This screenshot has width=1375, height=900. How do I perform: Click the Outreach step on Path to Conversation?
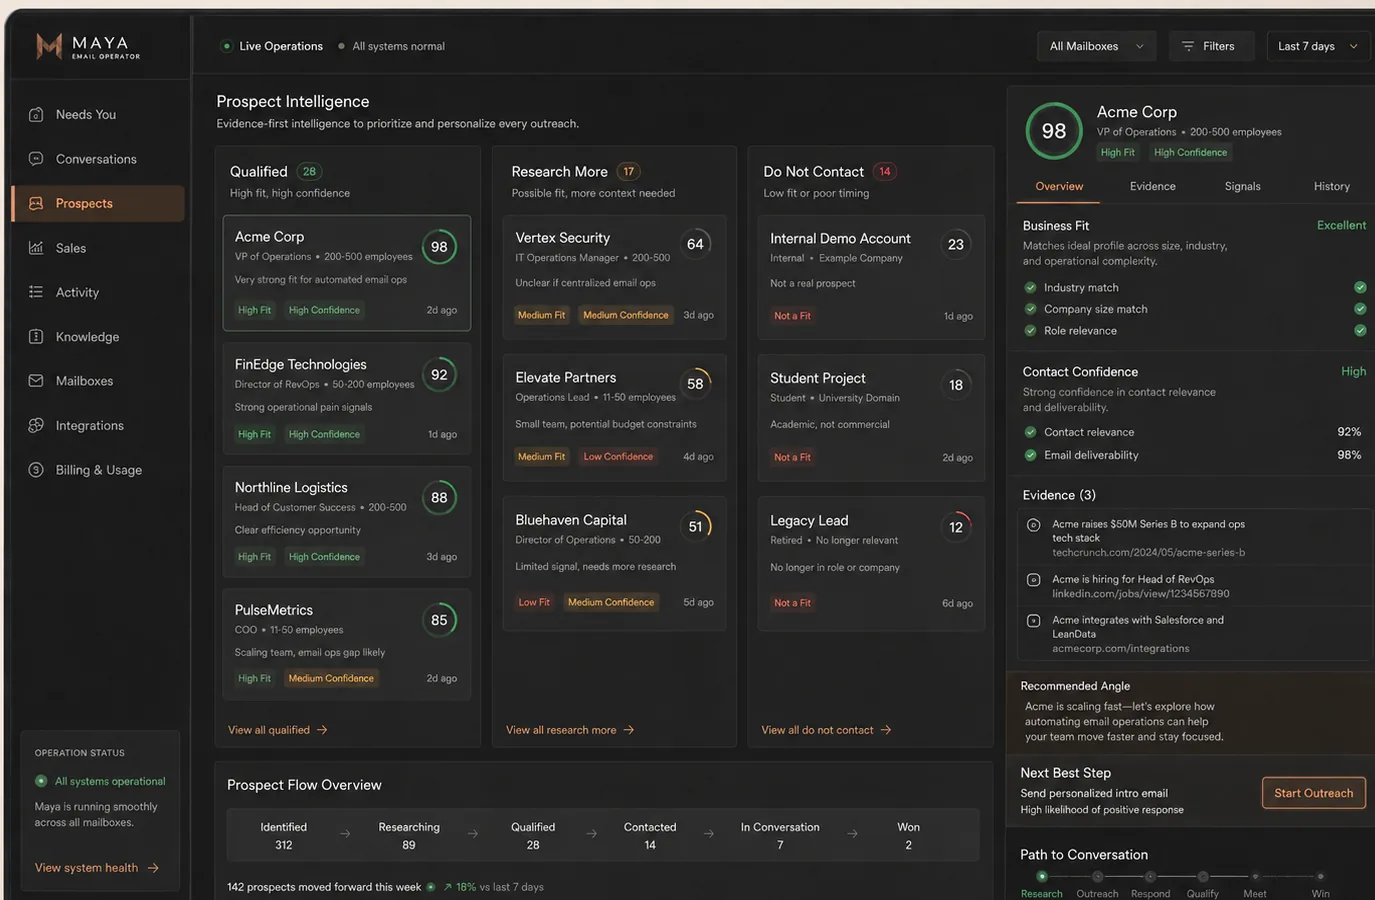1097,885
